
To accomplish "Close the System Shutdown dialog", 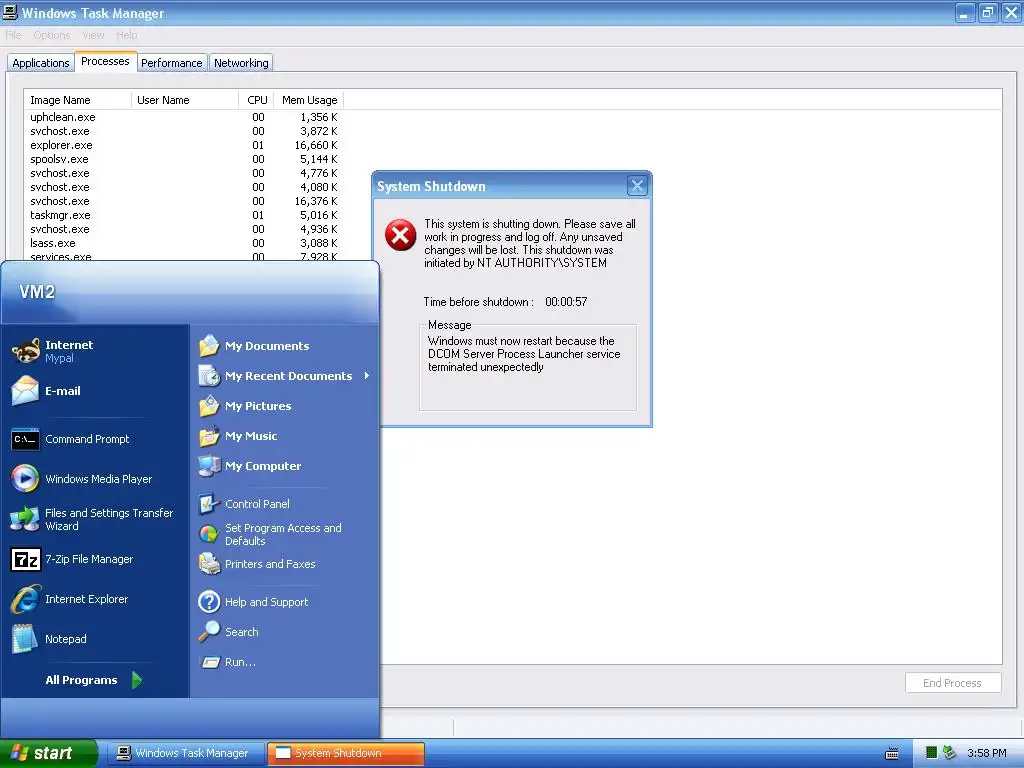I will coord(637,186).
